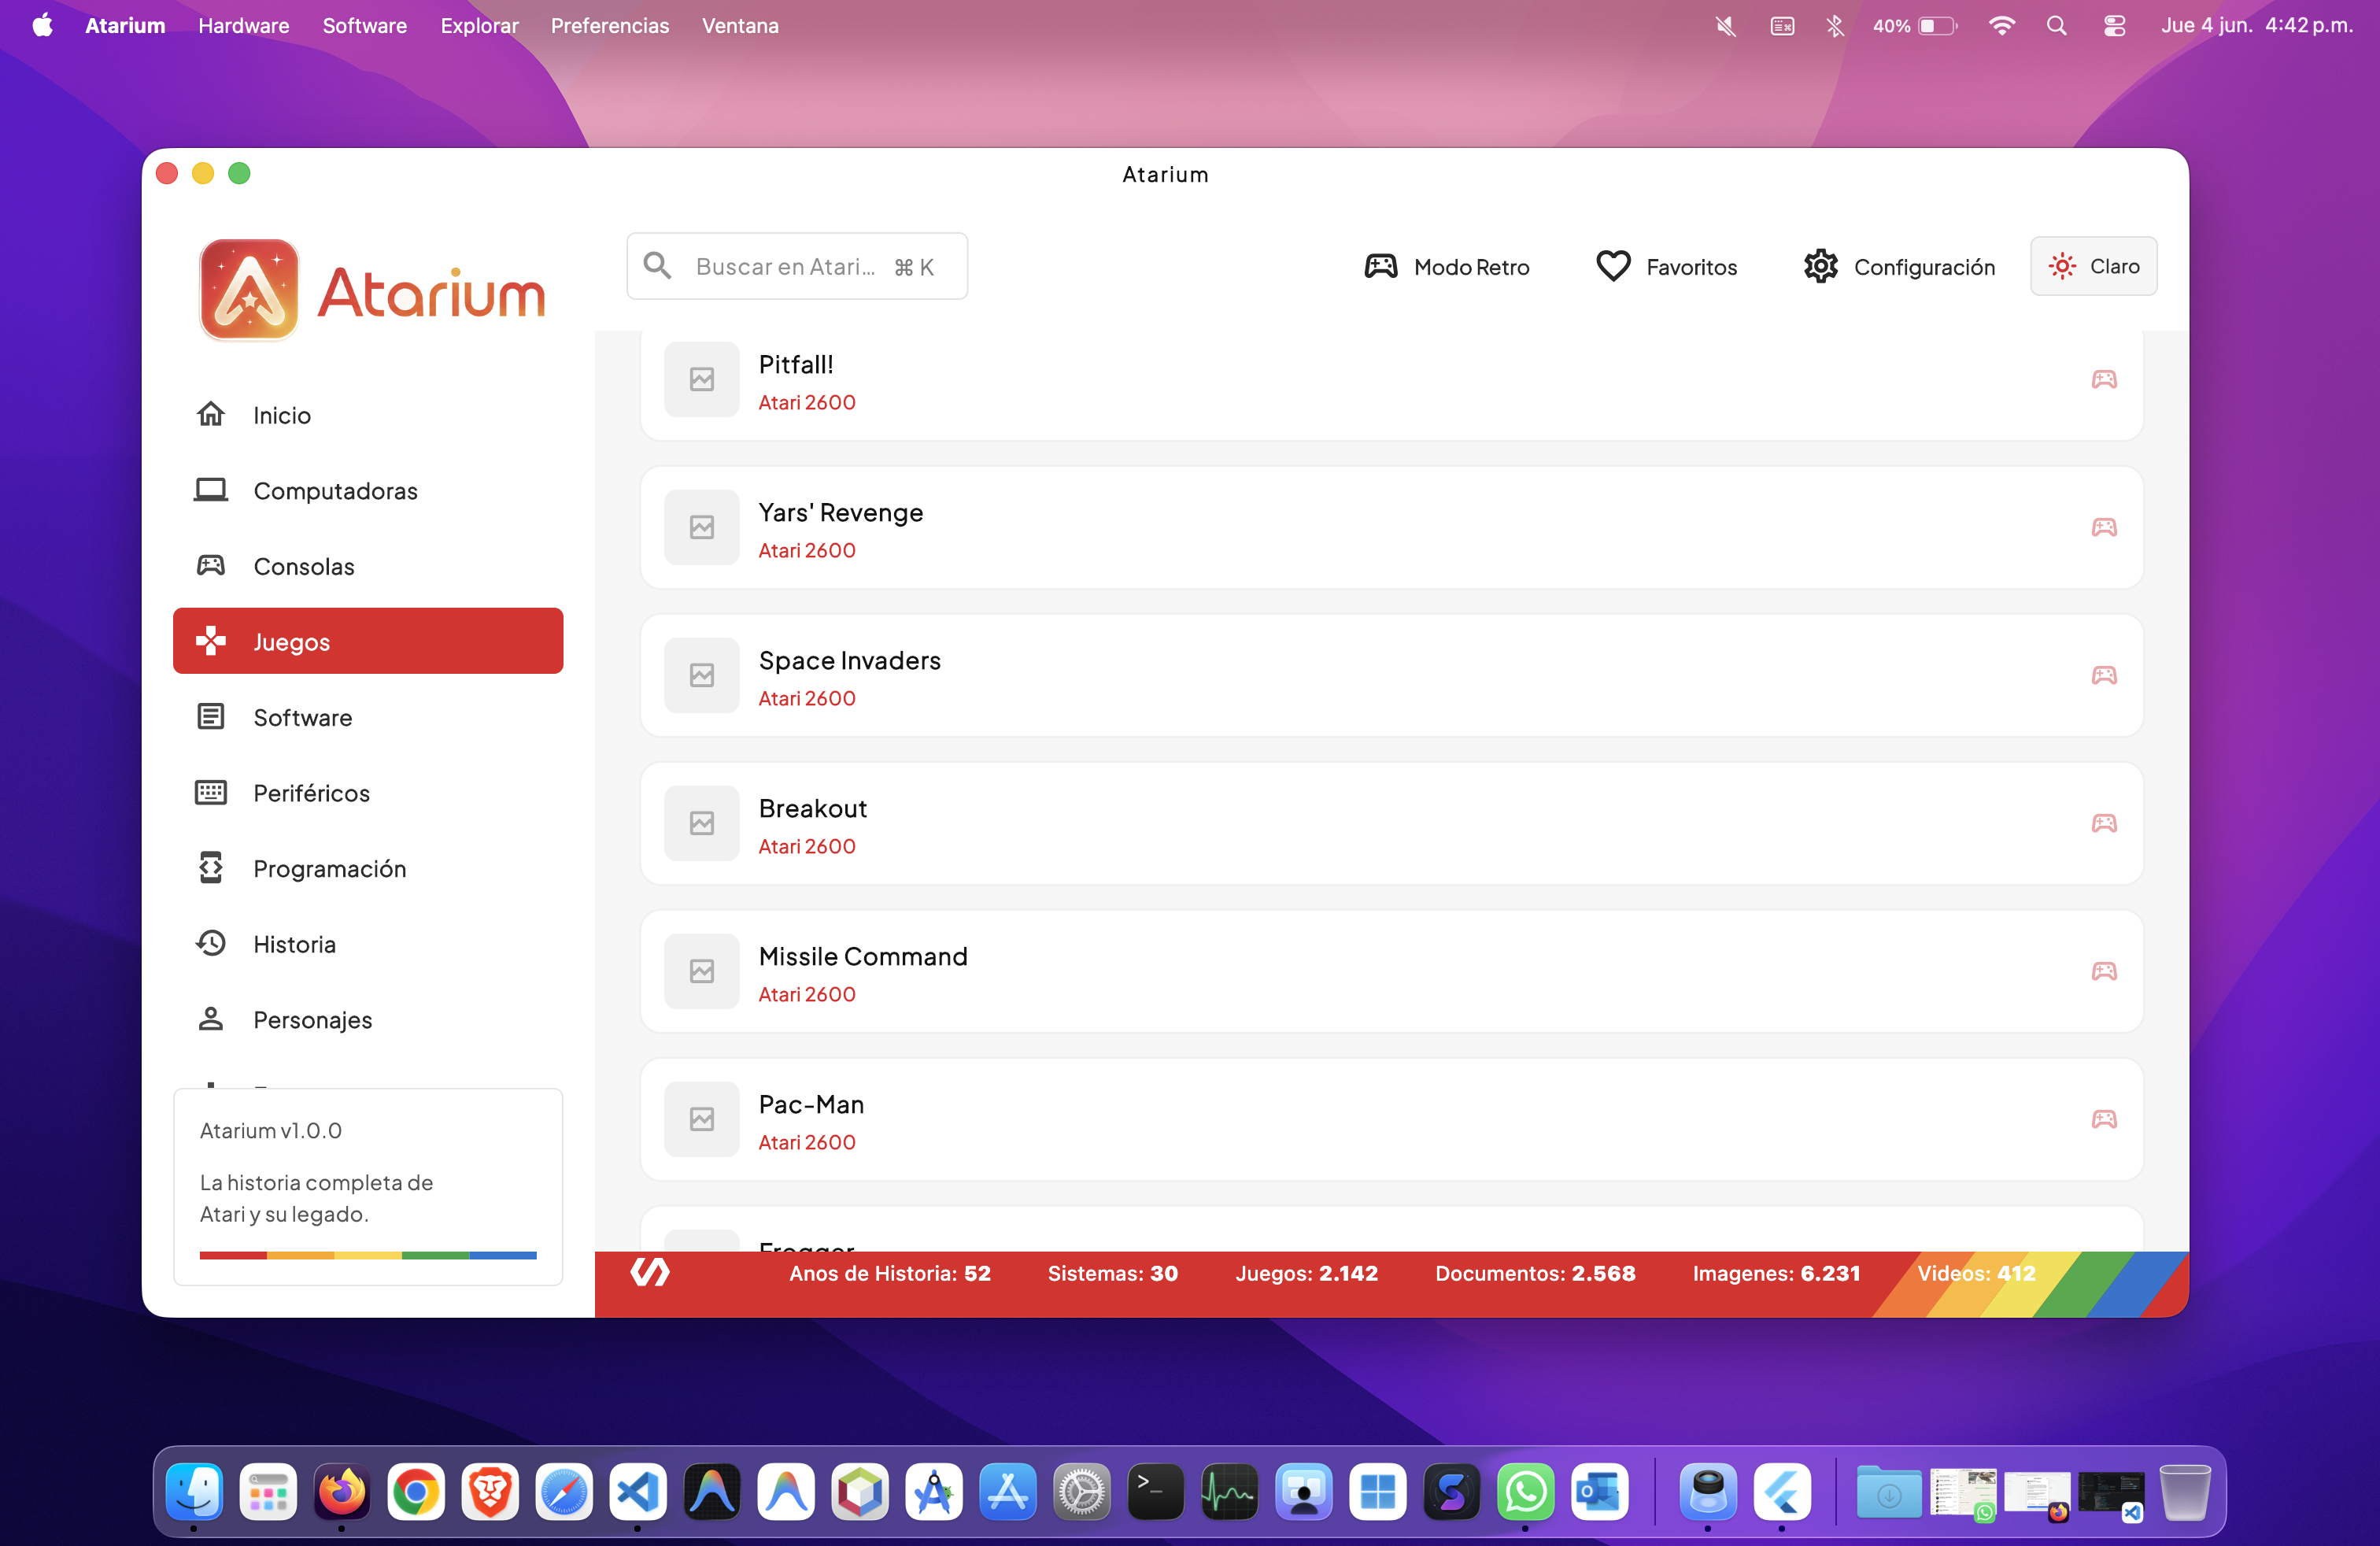Open Spotlight search in menu bar
Viewport: 2380px width, 1546px height.
pyautogui.click(x=2056, y=25)
